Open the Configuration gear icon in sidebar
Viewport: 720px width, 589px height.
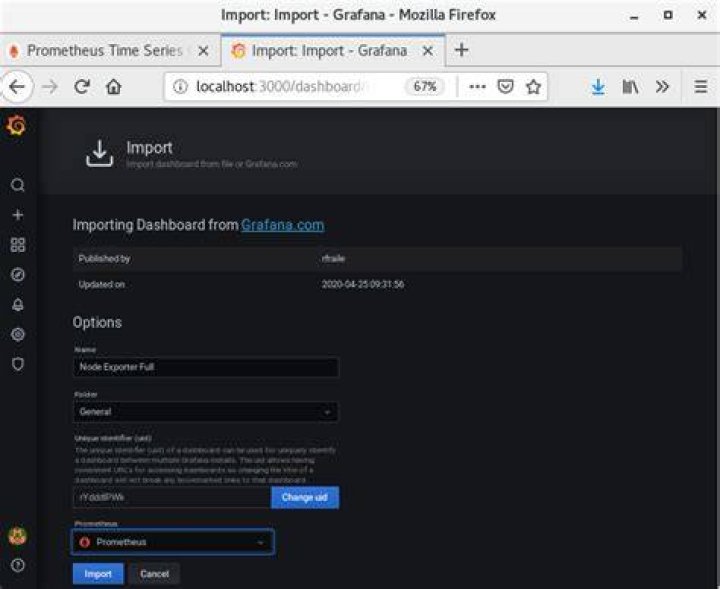click(17, 334)
